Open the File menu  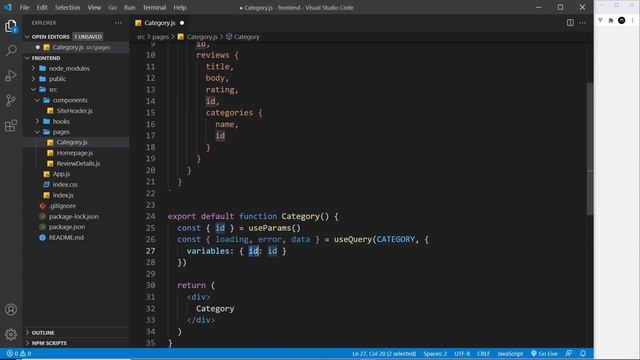coord(24,7)
